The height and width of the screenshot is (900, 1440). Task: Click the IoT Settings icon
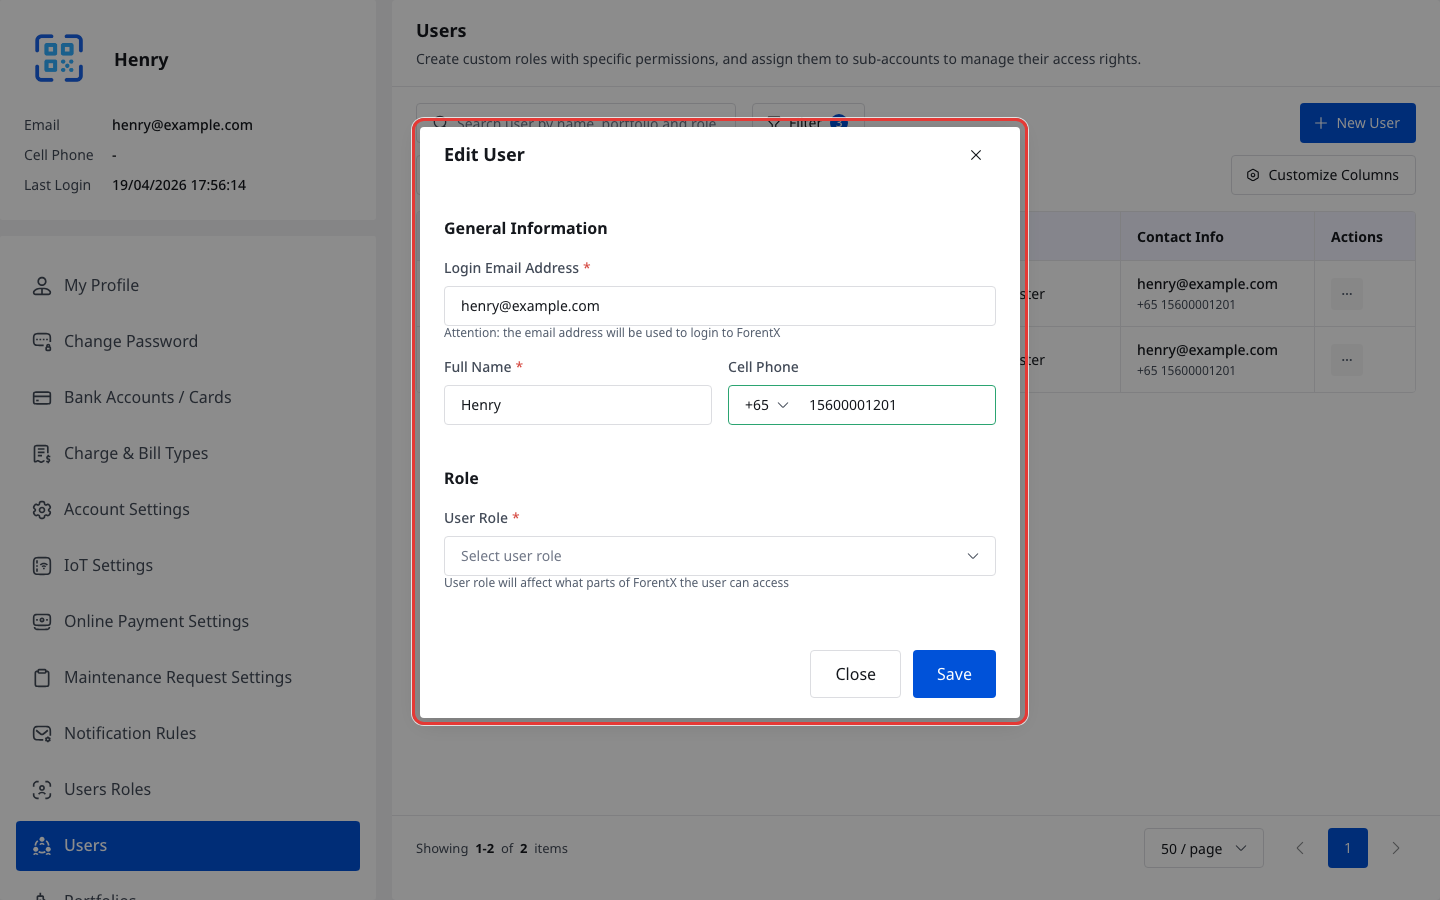(42, 566)
